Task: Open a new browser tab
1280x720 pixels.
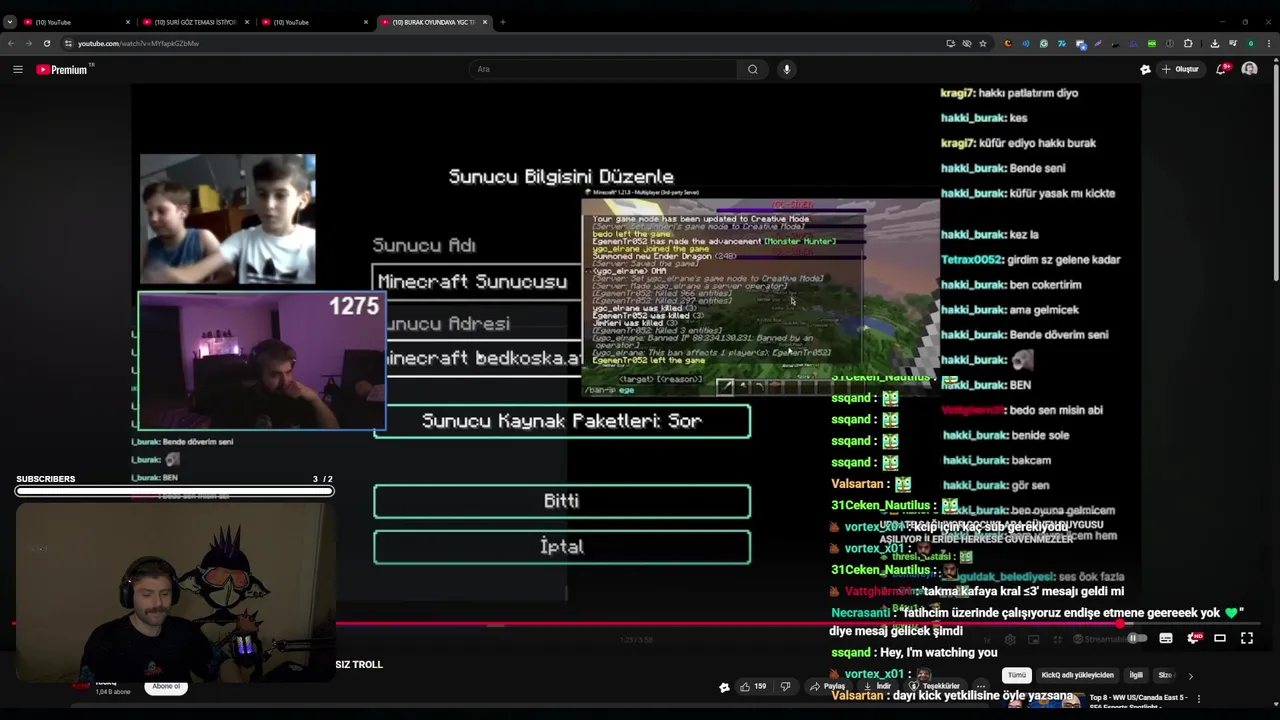Action: tap(503, 22)
